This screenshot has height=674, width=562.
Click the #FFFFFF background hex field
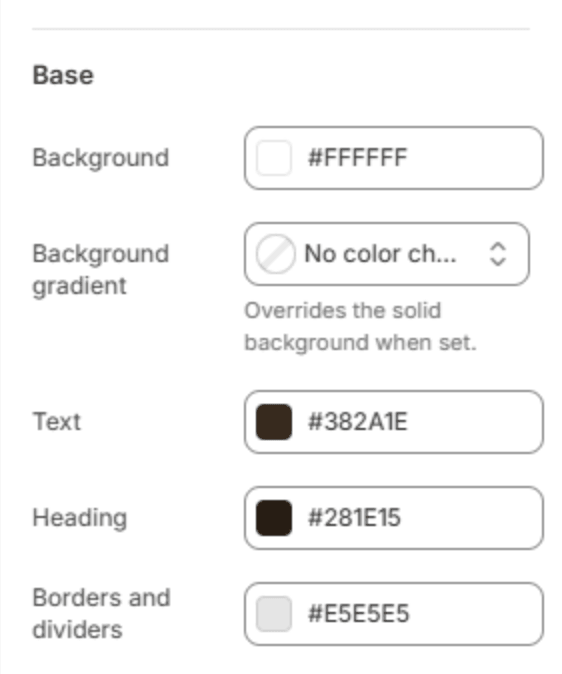point(393,158)
